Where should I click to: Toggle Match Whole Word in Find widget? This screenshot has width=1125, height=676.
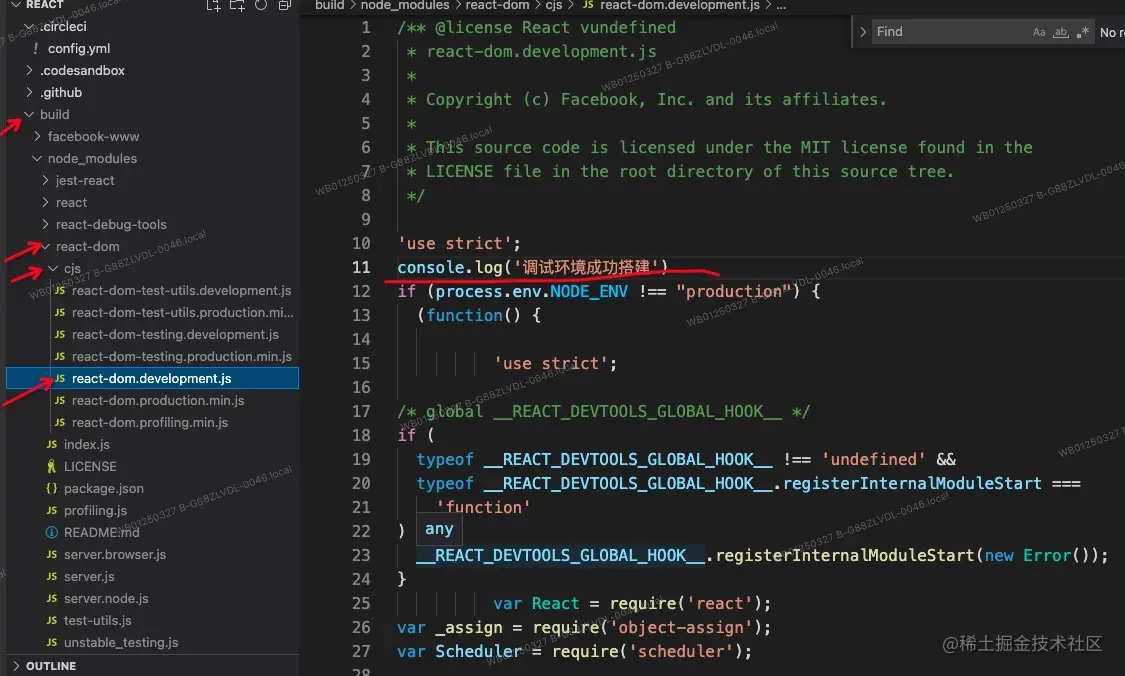(1060, 32)
